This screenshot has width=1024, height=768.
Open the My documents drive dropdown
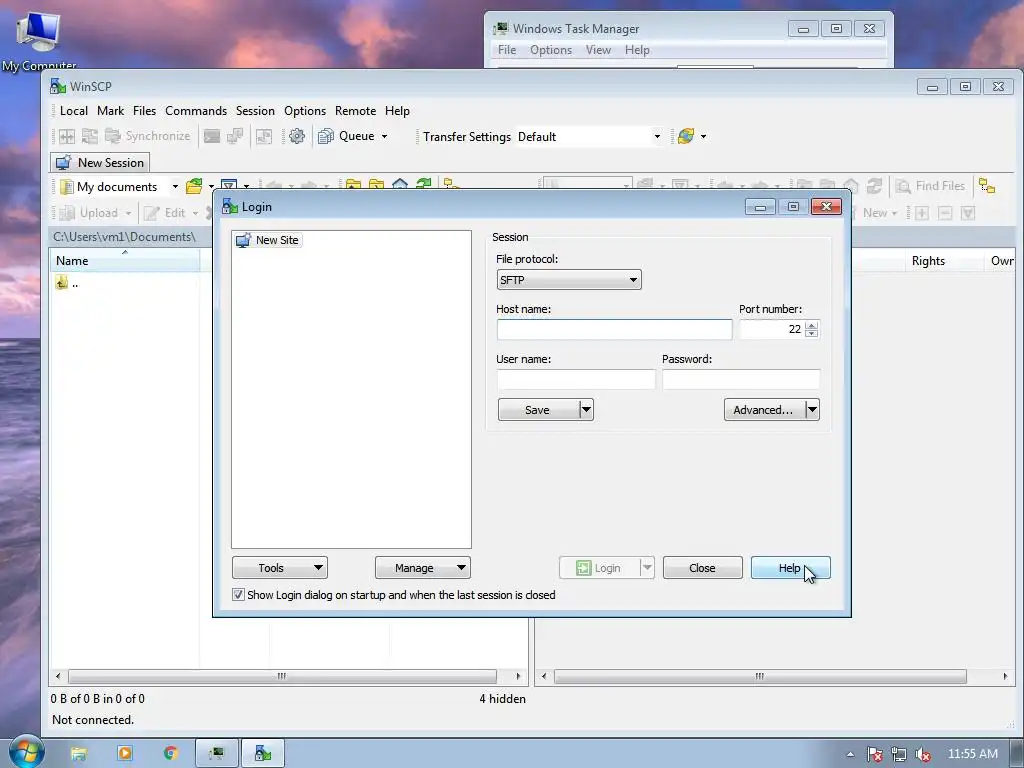pos(175,187)
